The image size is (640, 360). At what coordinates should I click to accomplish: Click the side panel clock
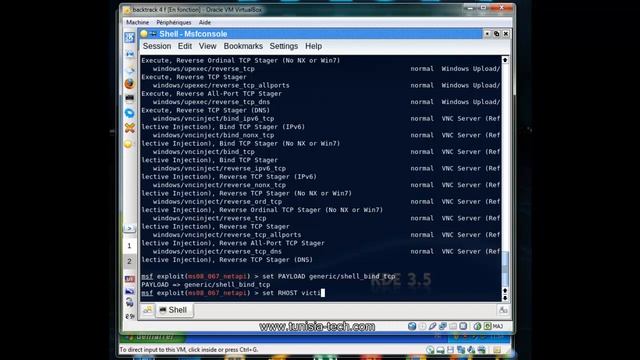tap(130, 316)
